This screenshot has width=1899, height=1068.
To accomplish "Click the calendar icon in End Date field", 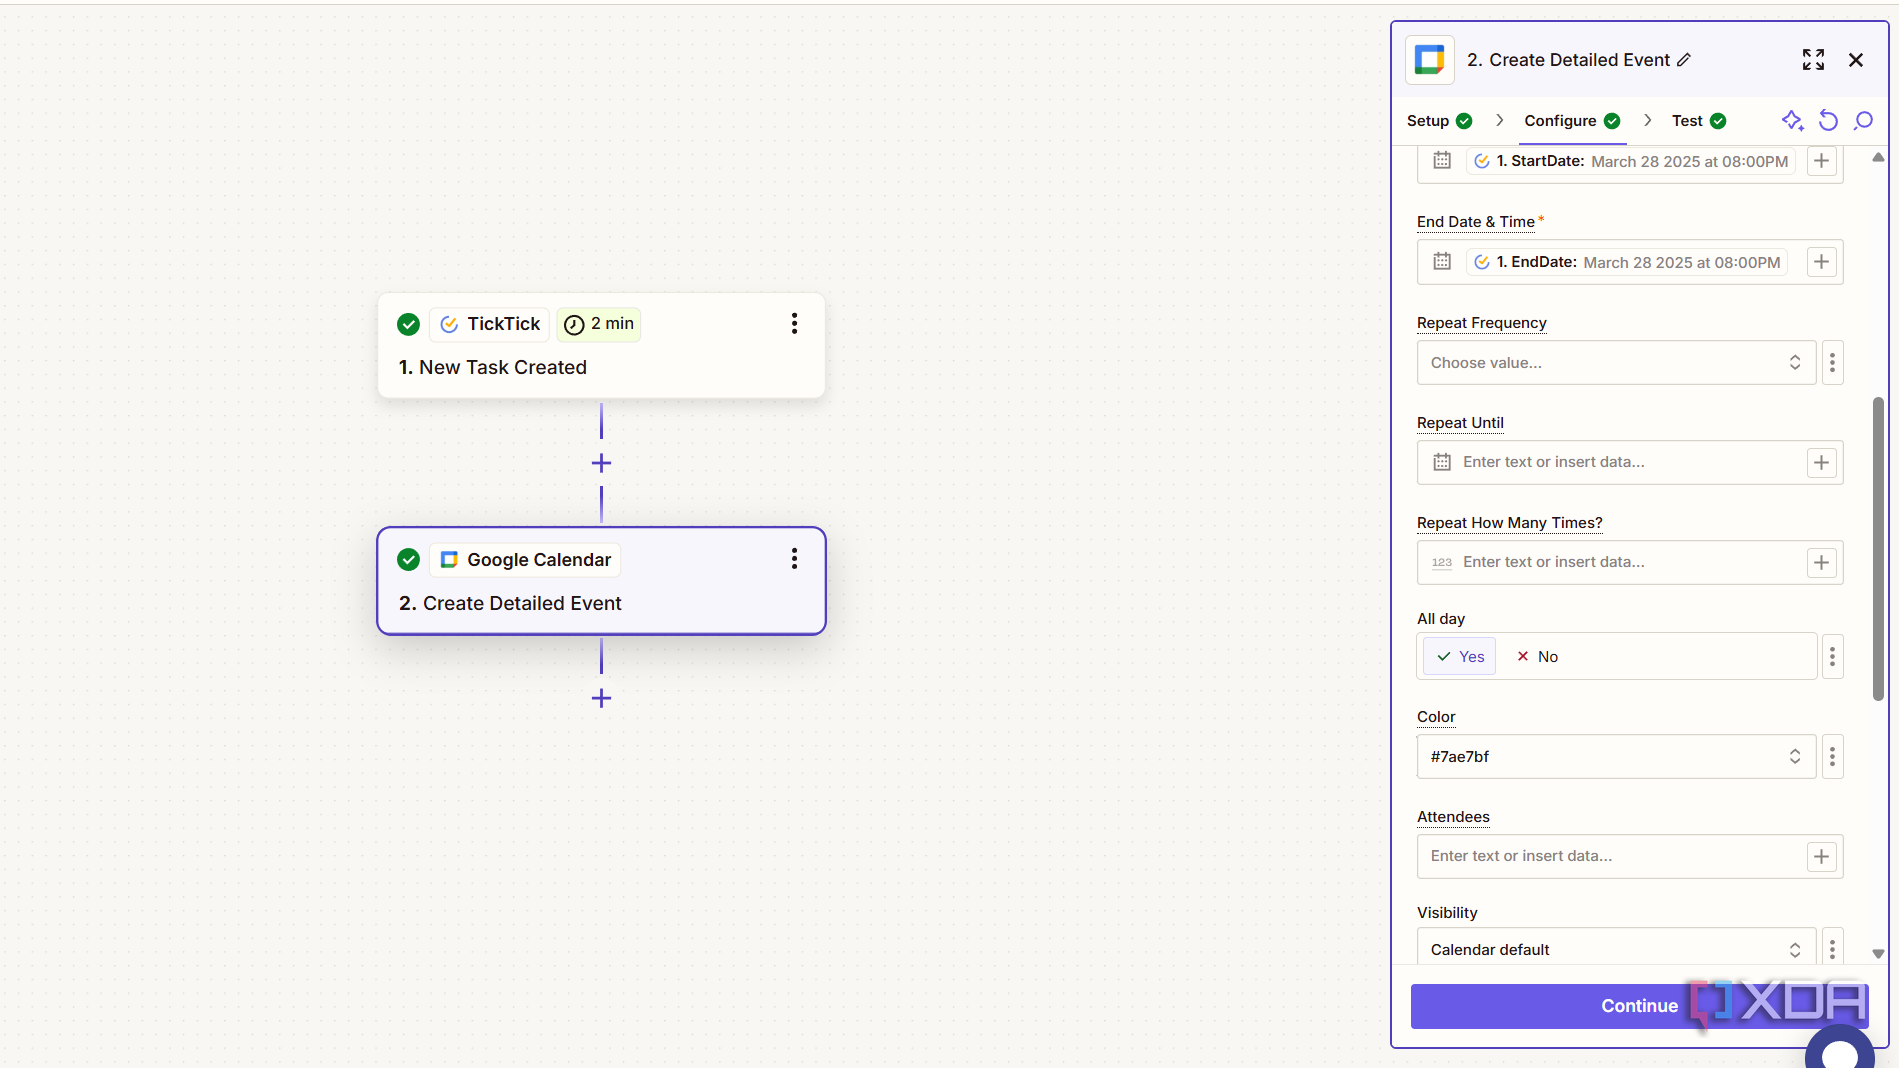I will pyautogui.click(x=1442, y=261).
